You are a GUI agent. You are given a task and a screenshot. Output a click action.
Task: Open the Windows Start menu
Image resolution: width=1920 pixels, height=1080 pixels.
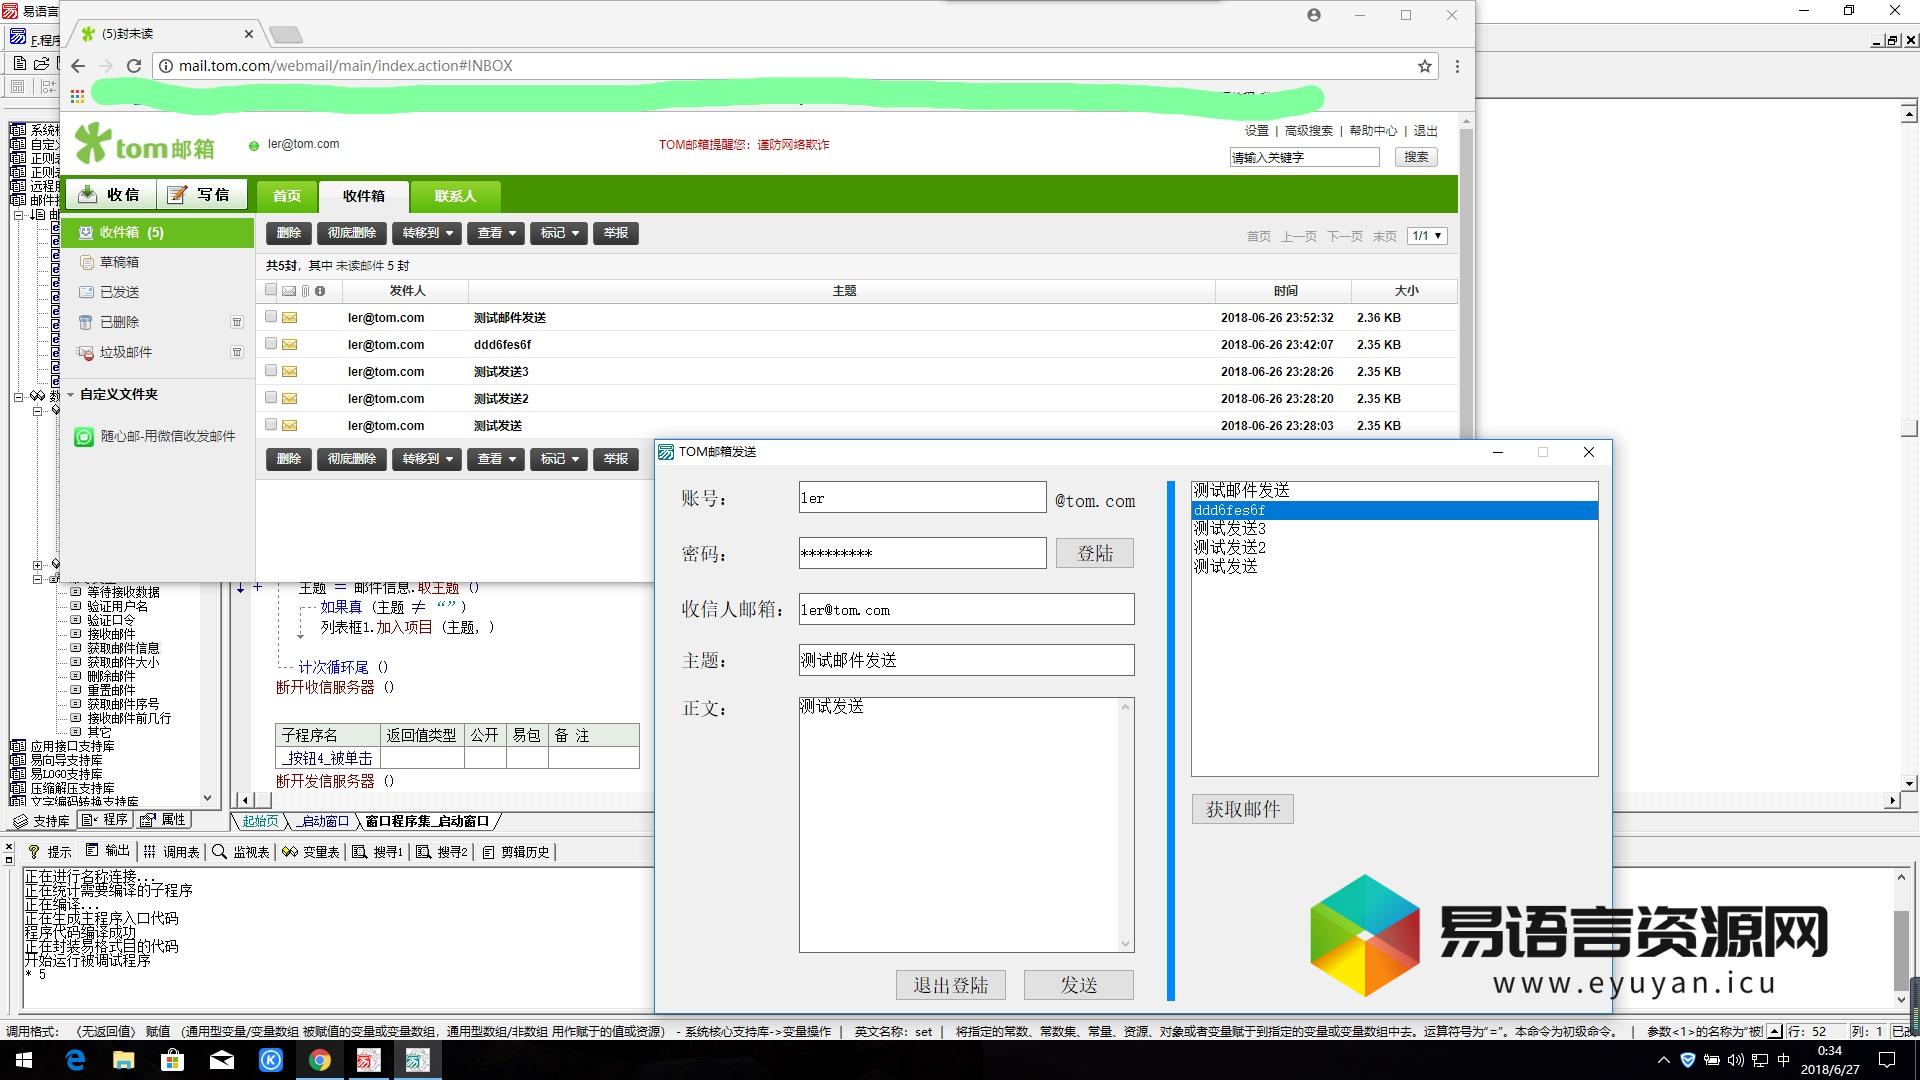[x=24, y=1060]
